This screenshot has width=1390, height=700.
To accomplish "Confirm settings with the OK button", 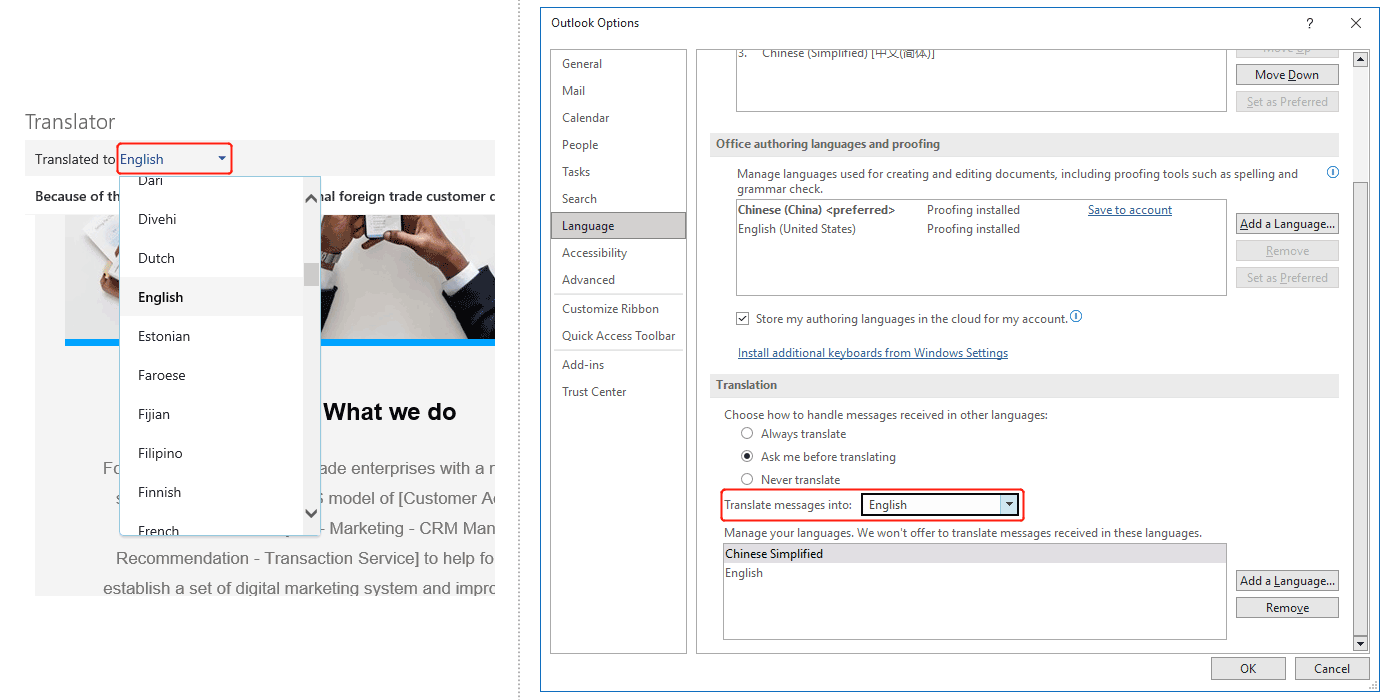I will 1248,668.
